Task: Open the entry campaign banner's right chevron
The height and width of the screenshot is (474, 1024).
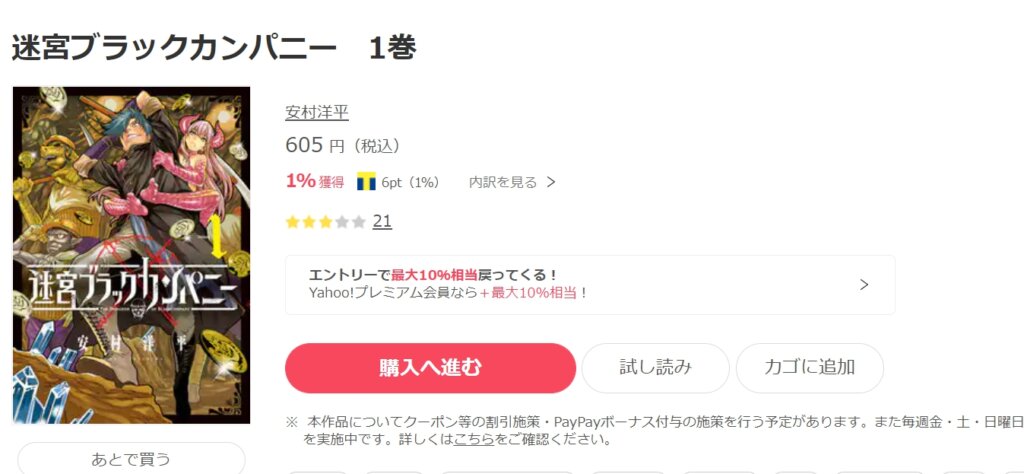Action: point(864,285)
